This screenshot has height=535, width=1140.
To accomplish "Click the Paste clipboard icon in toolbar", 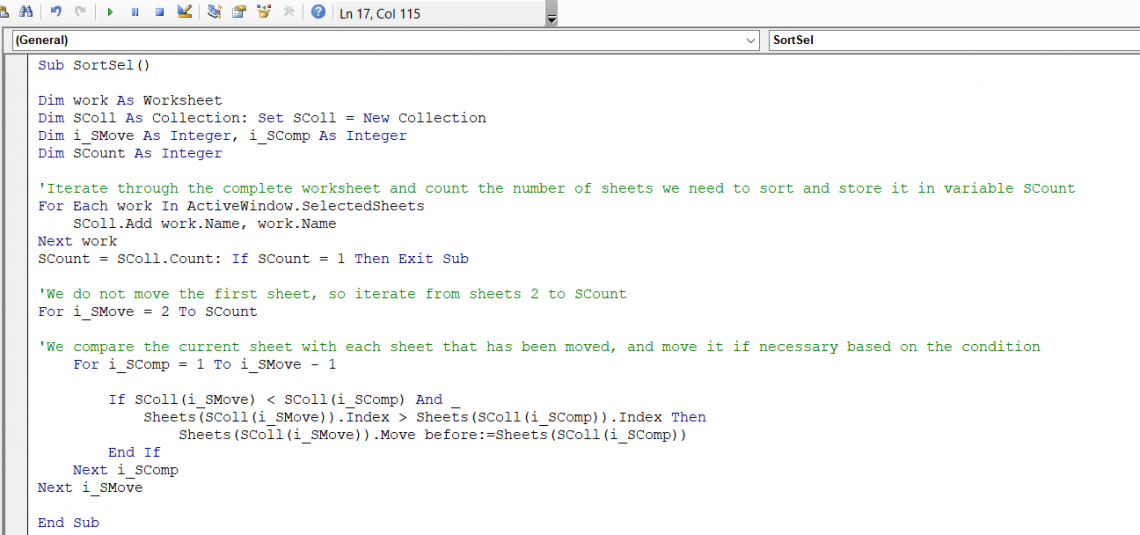I will 4,12.
